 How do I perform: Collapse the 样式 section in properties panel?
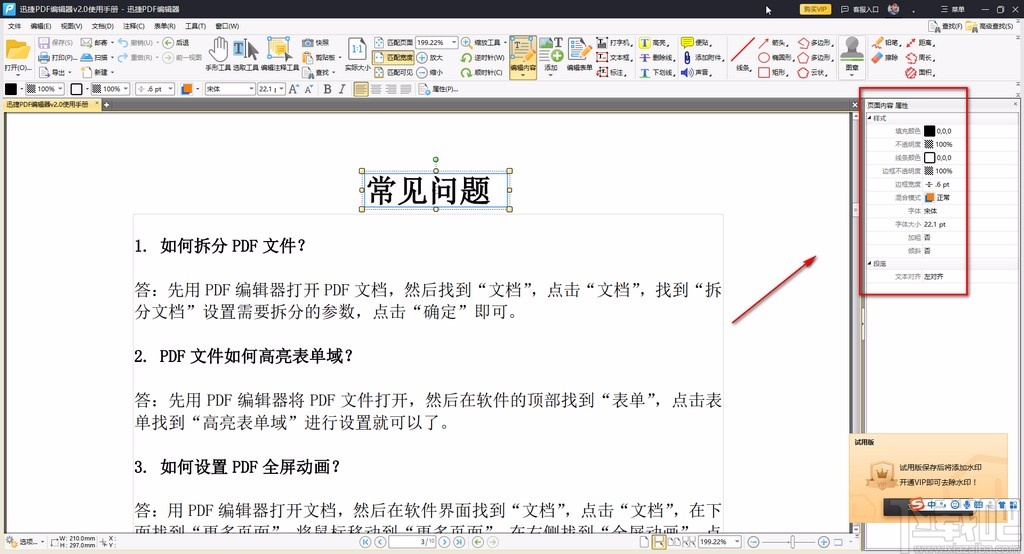[x=870, y=118]
